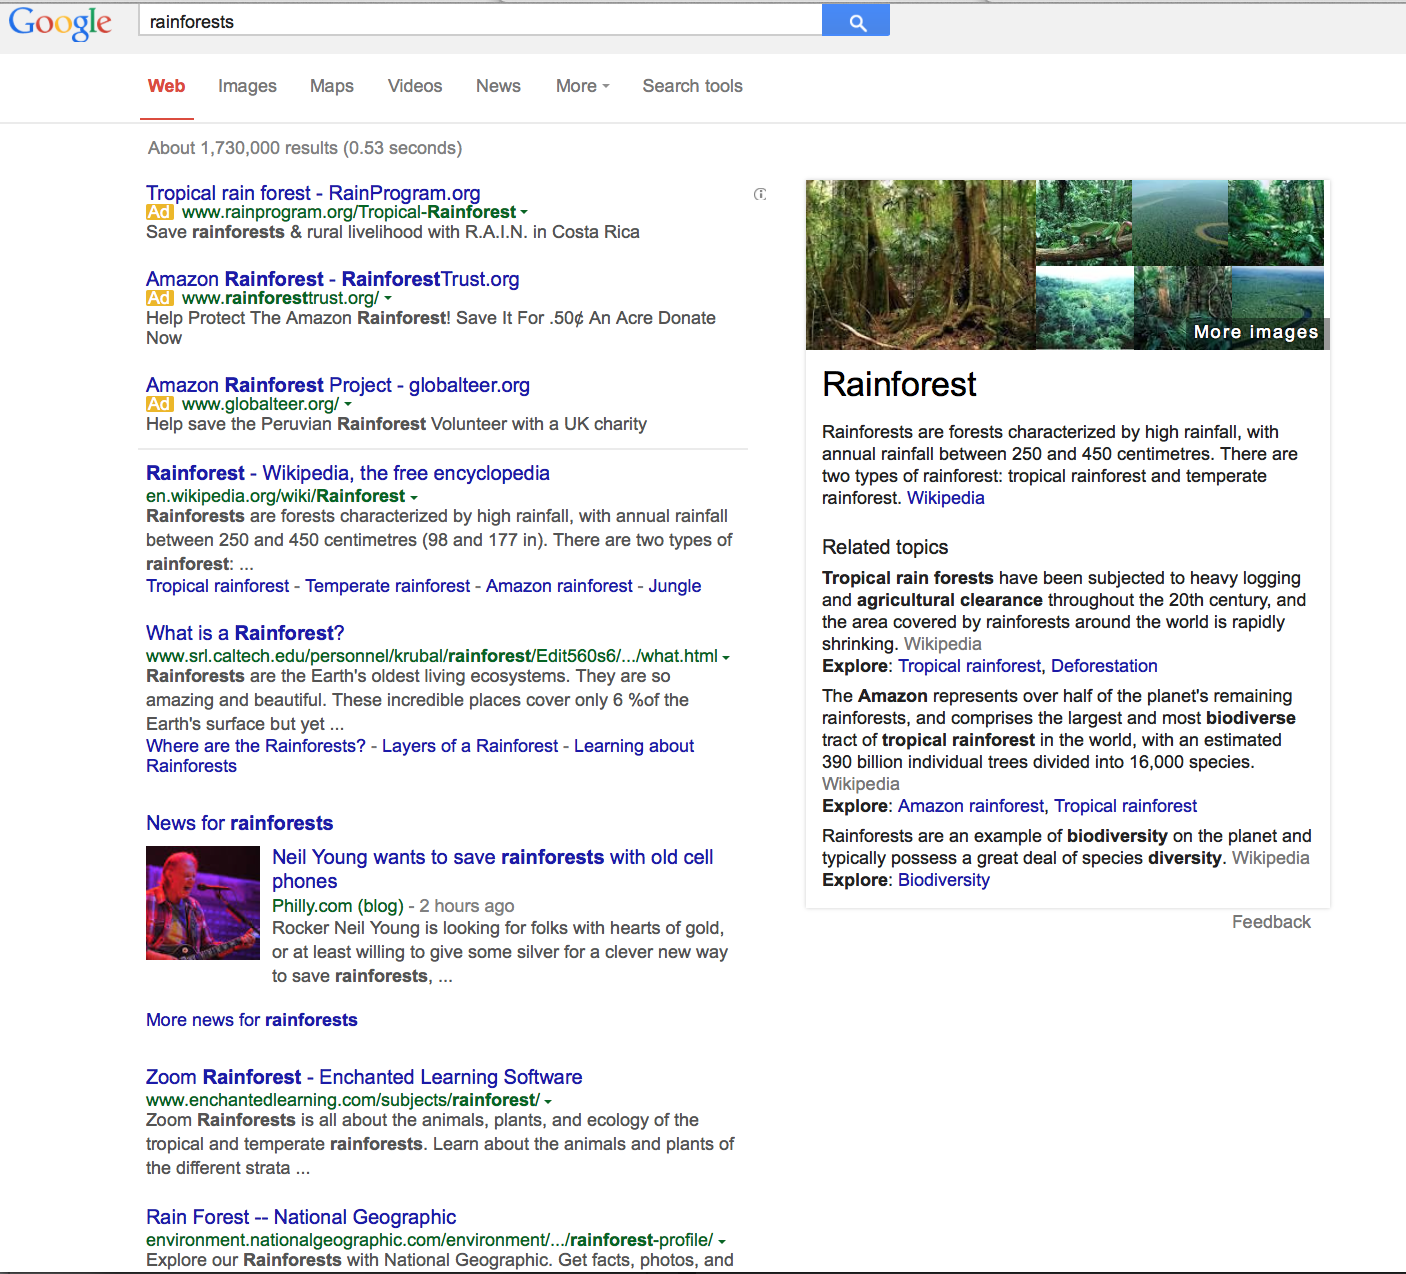Click the Ad badge on RainforestTrust result

(x=158, y=298)
